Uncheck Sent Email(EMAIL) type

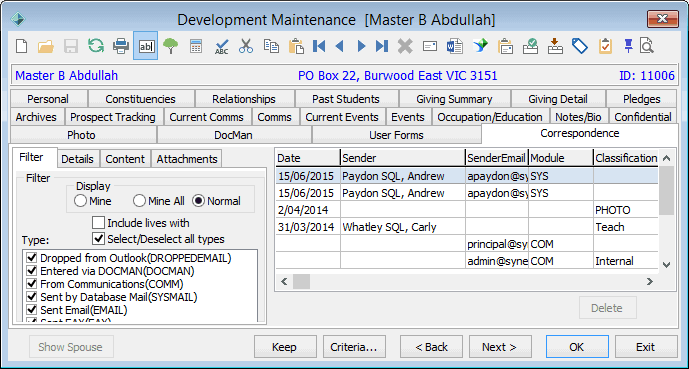click(31, 310)
